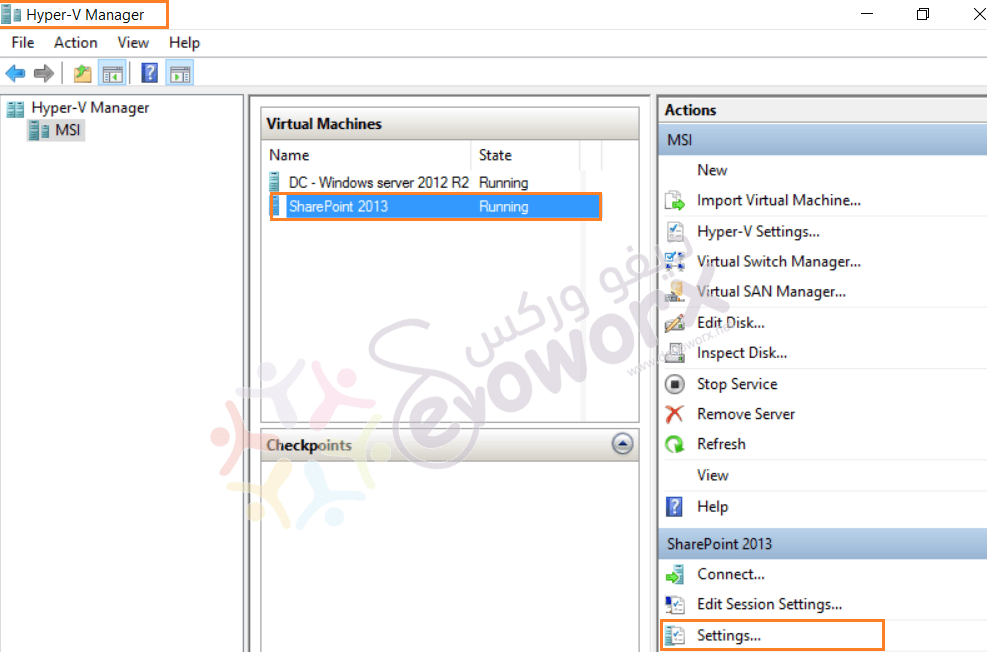Image resolution: width=987 pixels, height=652 pixels.
Task: Click the Running state of SharePoint 2013
Action: pos(503,206)
